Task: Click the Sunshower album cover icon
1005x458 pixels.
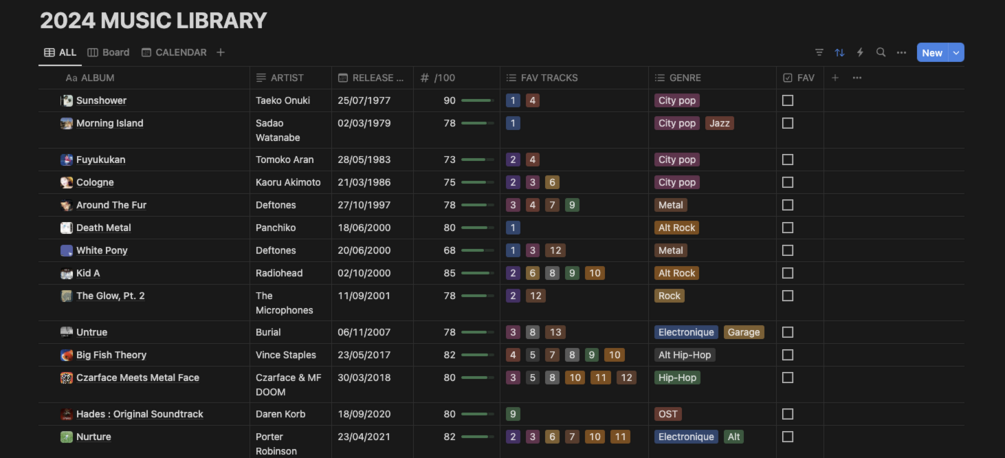Action: click(67, 101)
